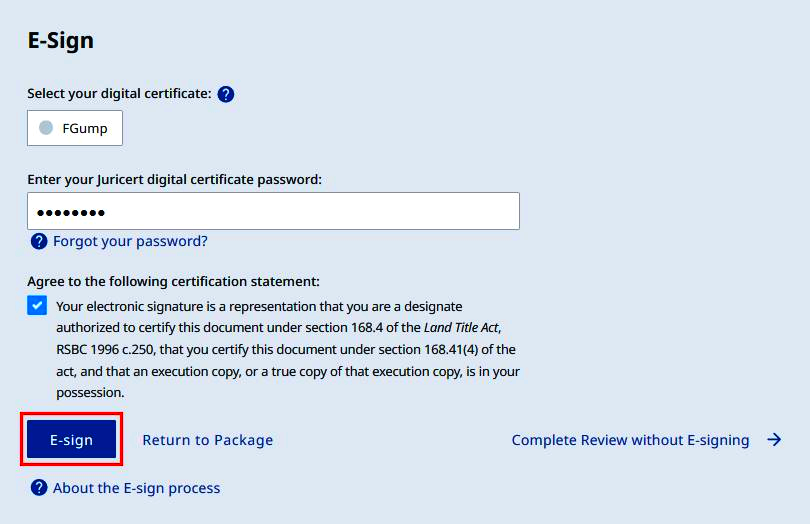
Task: Click the Enter your Juricert password label
Action: (175, 179)
